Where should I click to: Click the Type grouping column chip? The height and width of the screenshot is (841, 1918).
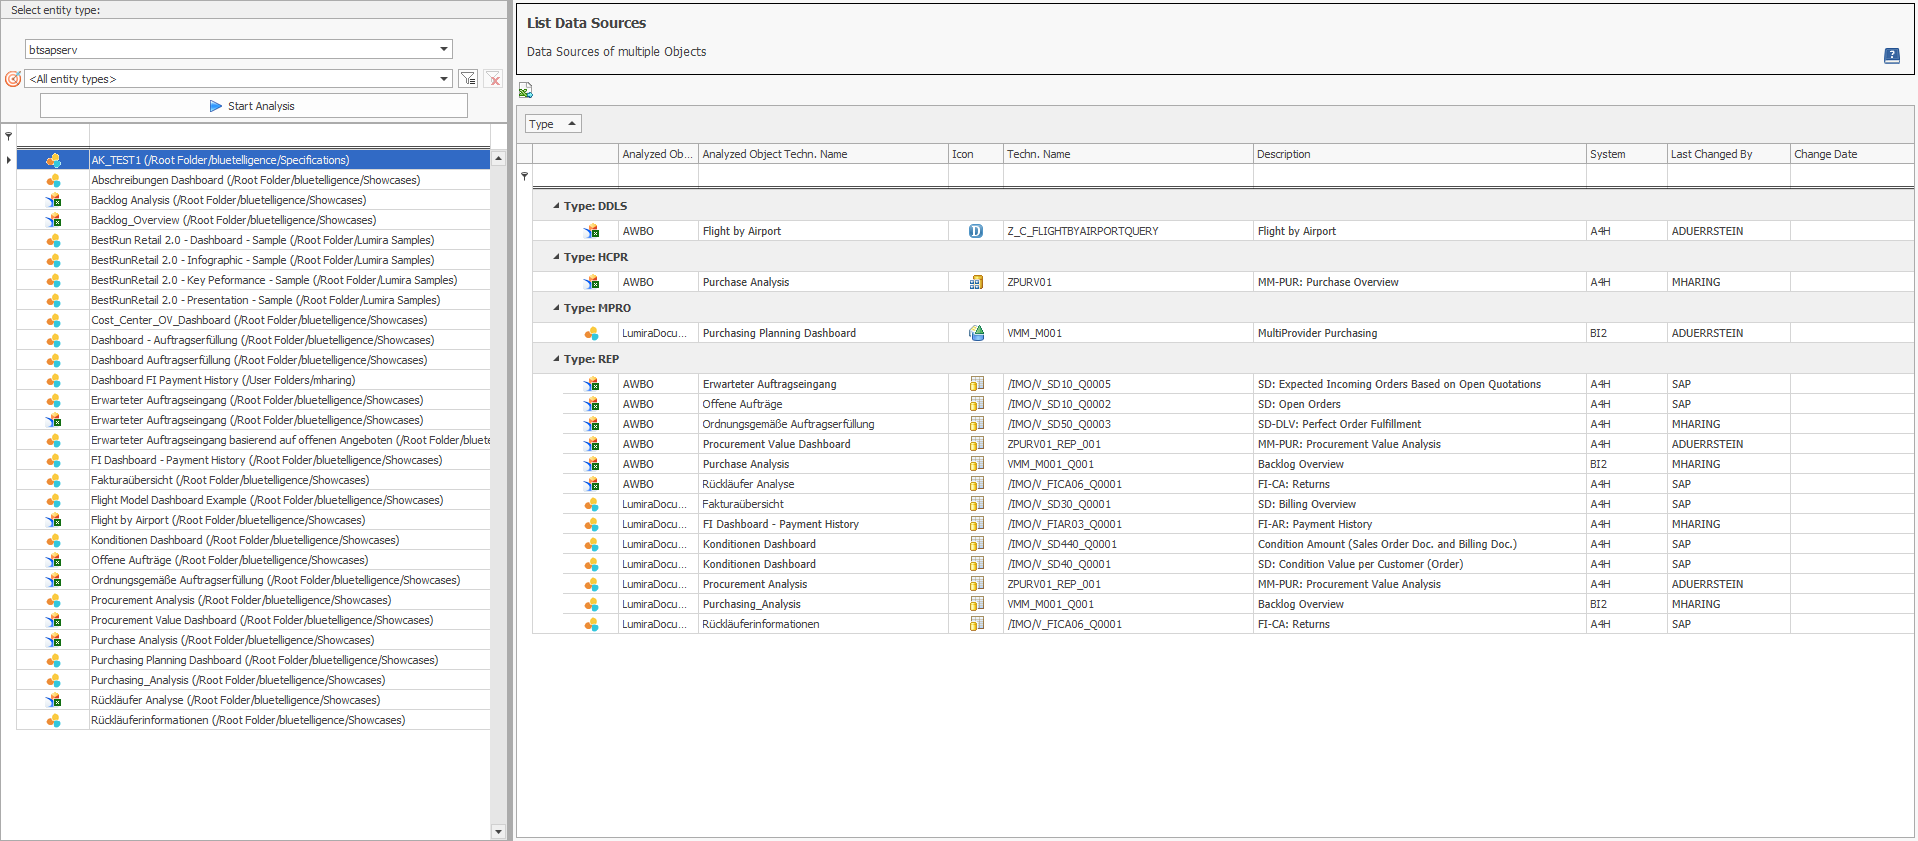pyautogui.click(x=552, y=124)
